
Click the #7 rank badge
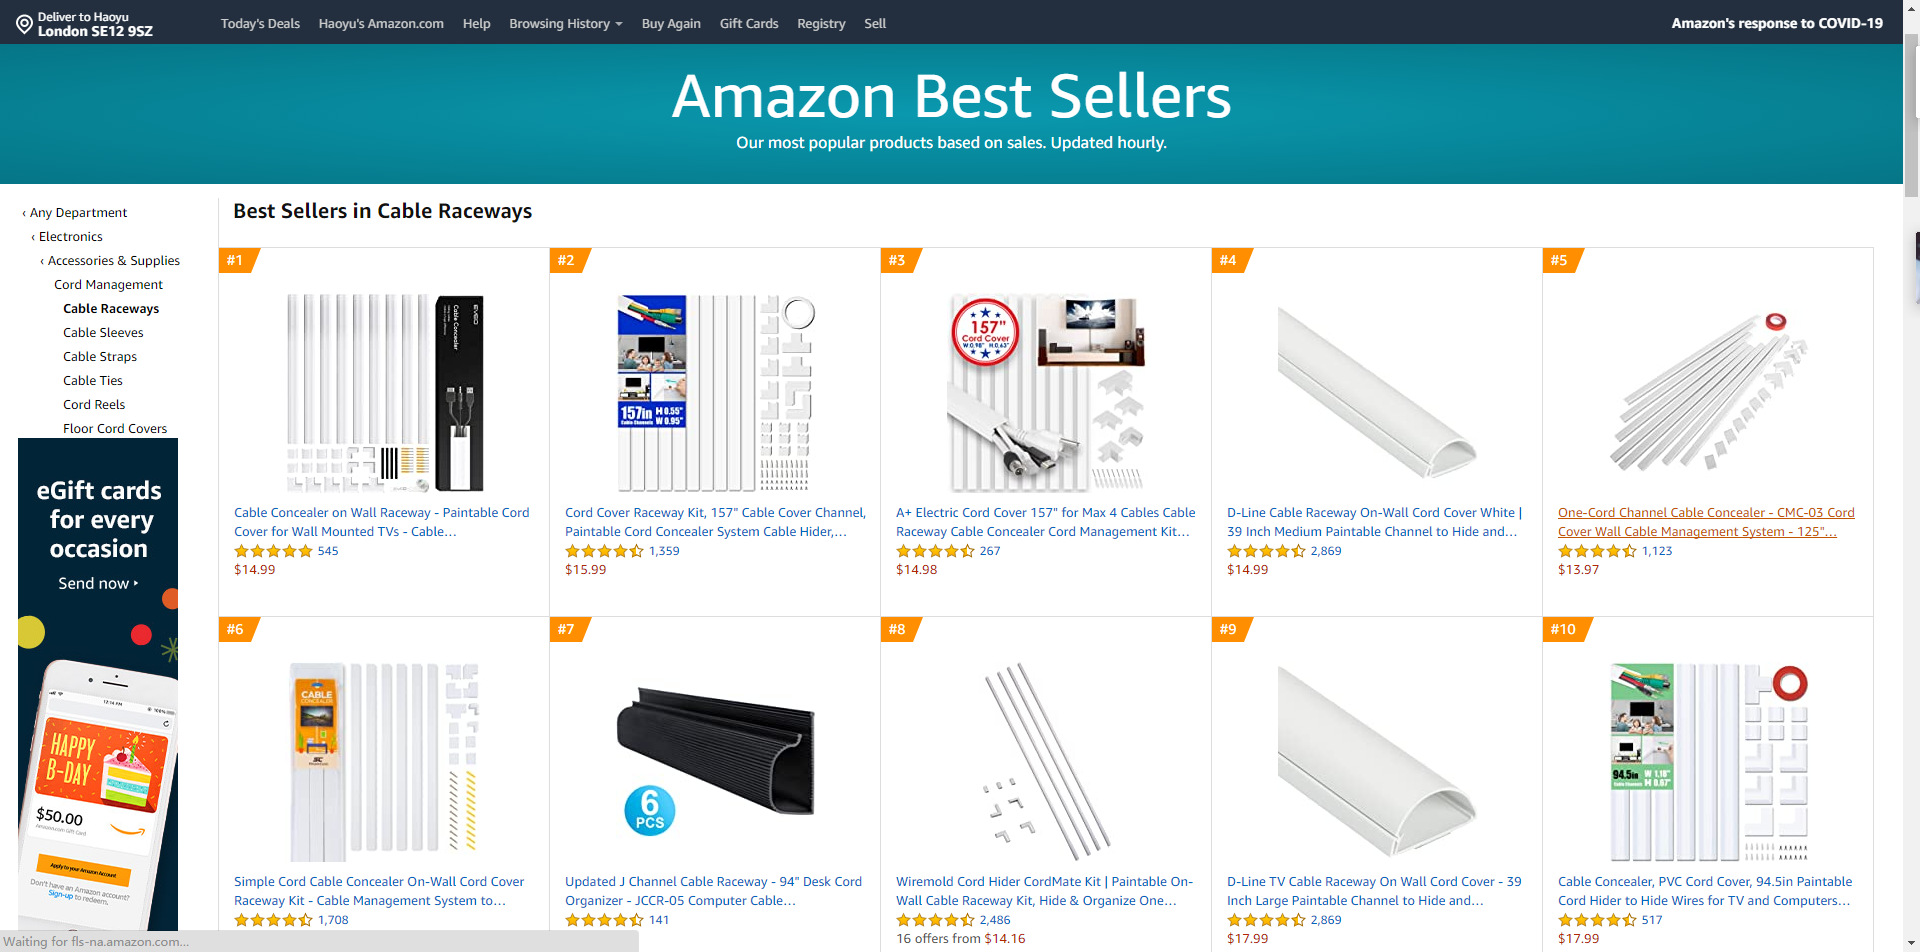(567, 629)
